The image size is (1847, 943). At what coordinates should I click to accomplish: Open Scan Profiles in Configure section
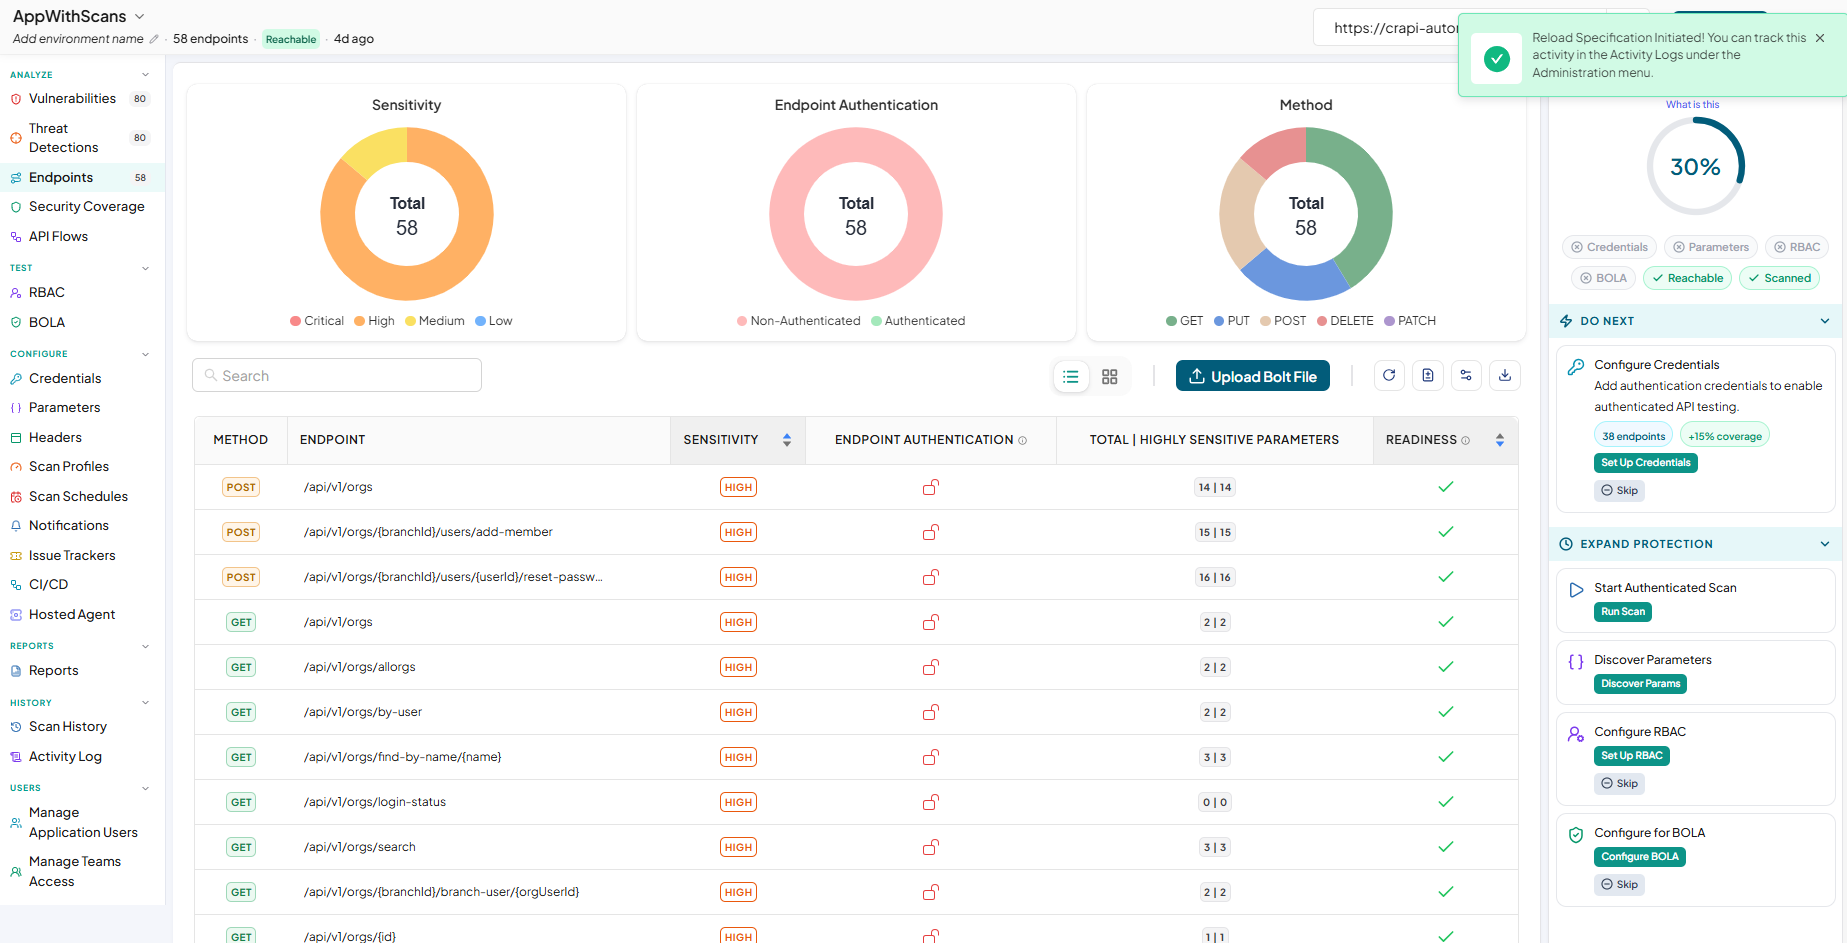pyautogui.click(x=82, y=467)
